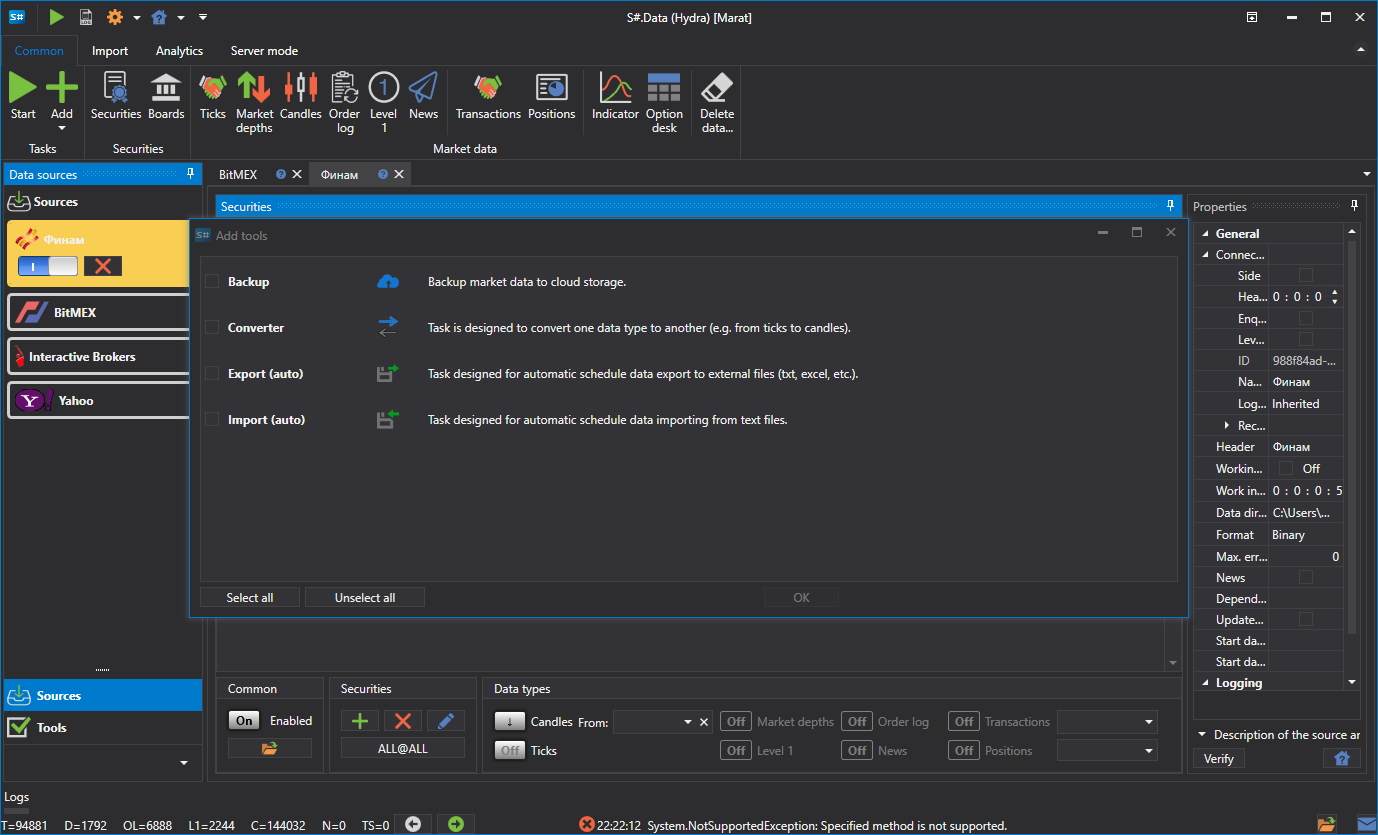
Task: Open the Candles market data view
Action: pos(301,97)
